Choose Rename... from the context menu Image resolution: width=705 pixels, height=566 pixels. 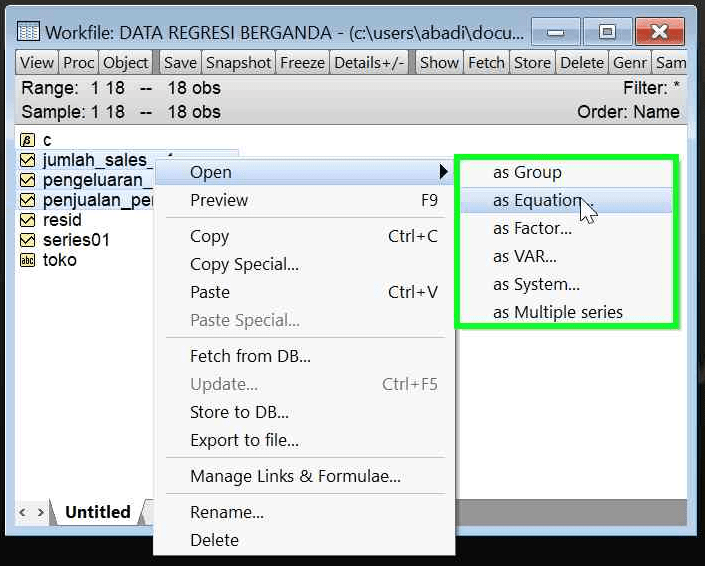(226, 512)
